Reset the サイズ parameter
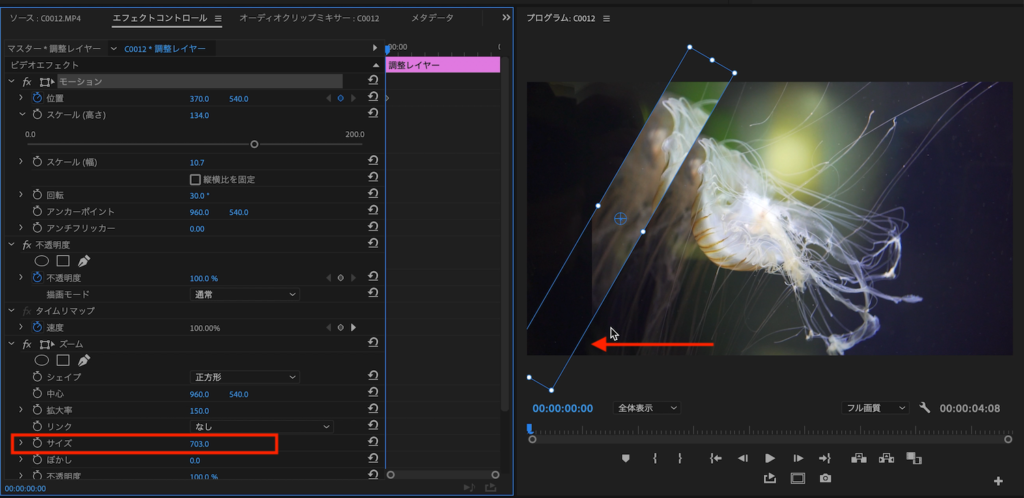This screenshot has width=1024, height=498. point(372,443)
